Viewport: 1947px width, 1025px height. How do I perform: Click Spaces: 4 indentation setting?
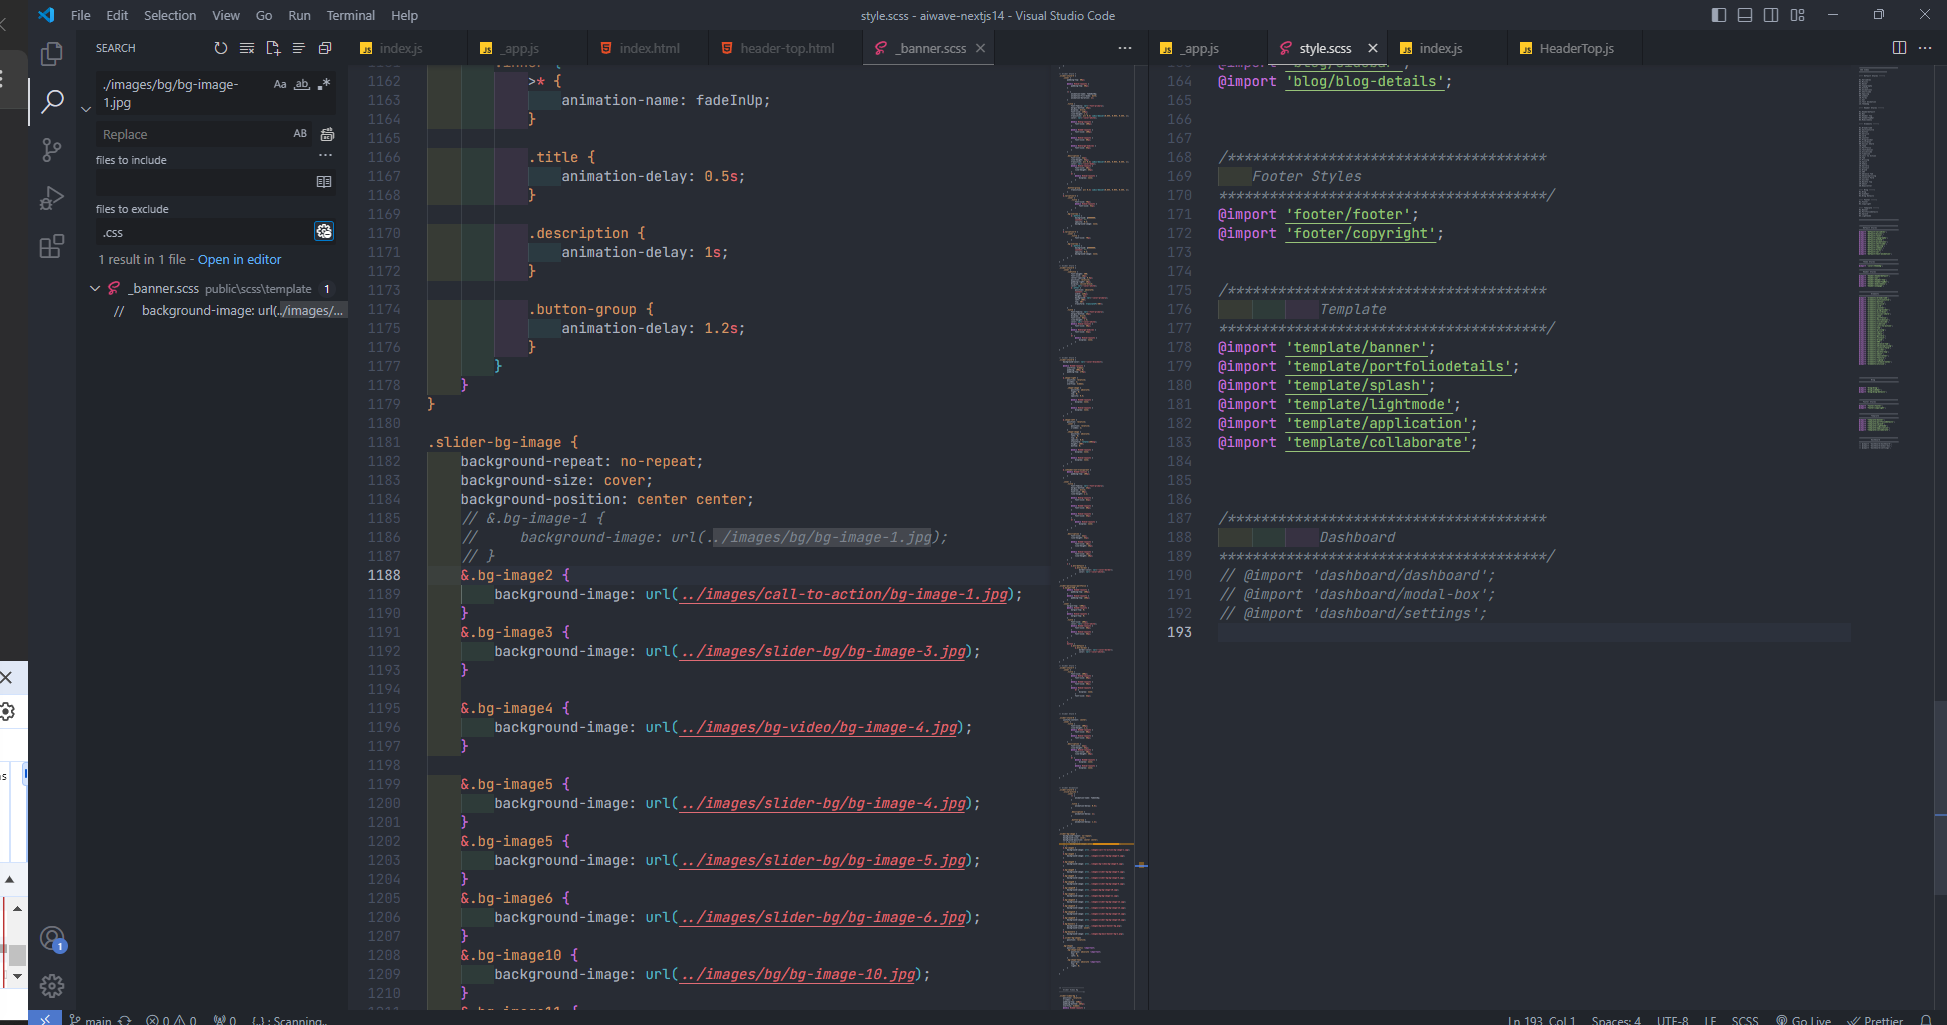pos(1616,1020)
